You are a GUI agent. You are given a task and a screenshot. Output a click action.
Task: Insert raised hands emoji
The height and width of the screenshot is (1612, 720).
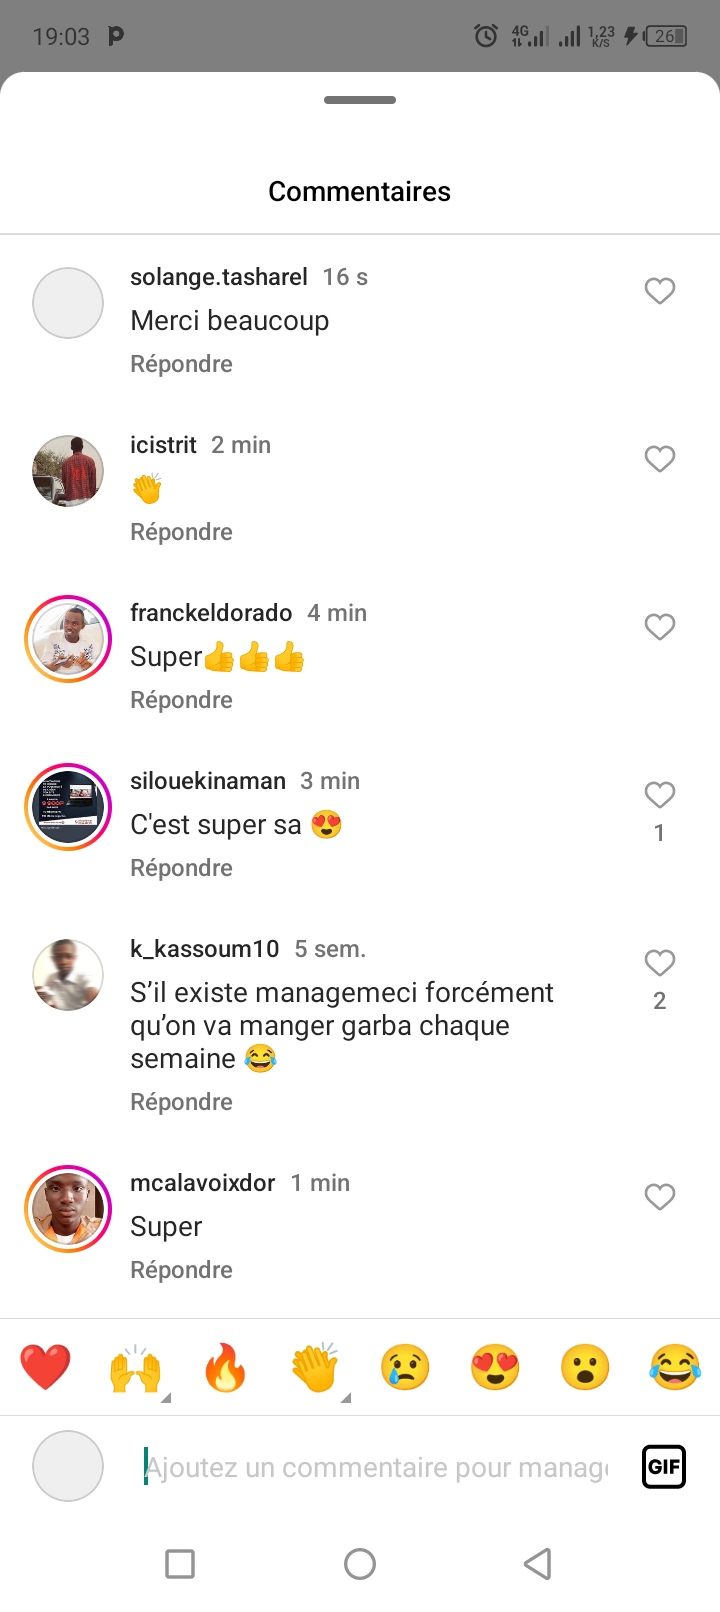pos(135,1367)
